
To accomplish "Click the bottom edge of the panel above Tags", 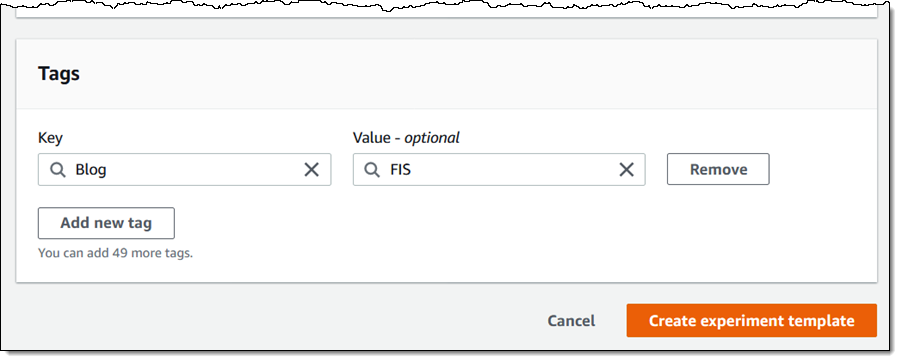I will pyautogui.click(x=447, y=17).
